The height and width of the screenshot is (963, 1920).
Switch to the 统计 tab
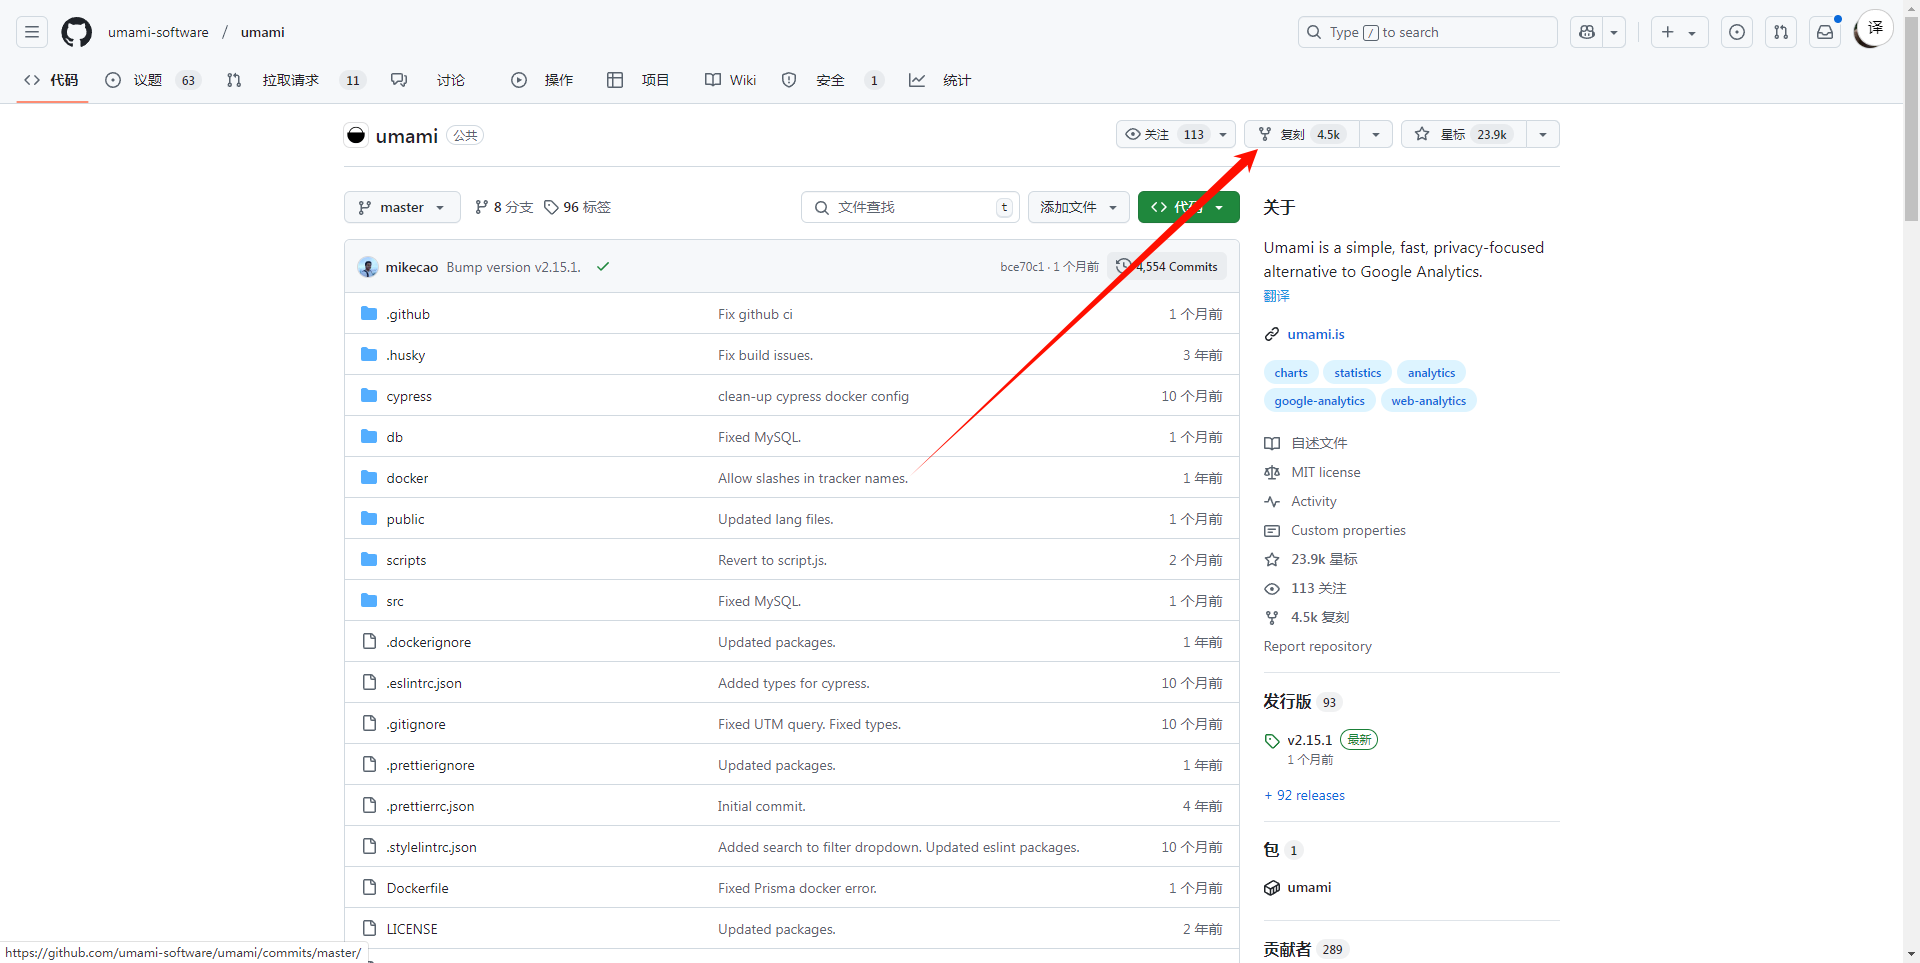pos(940,80)
